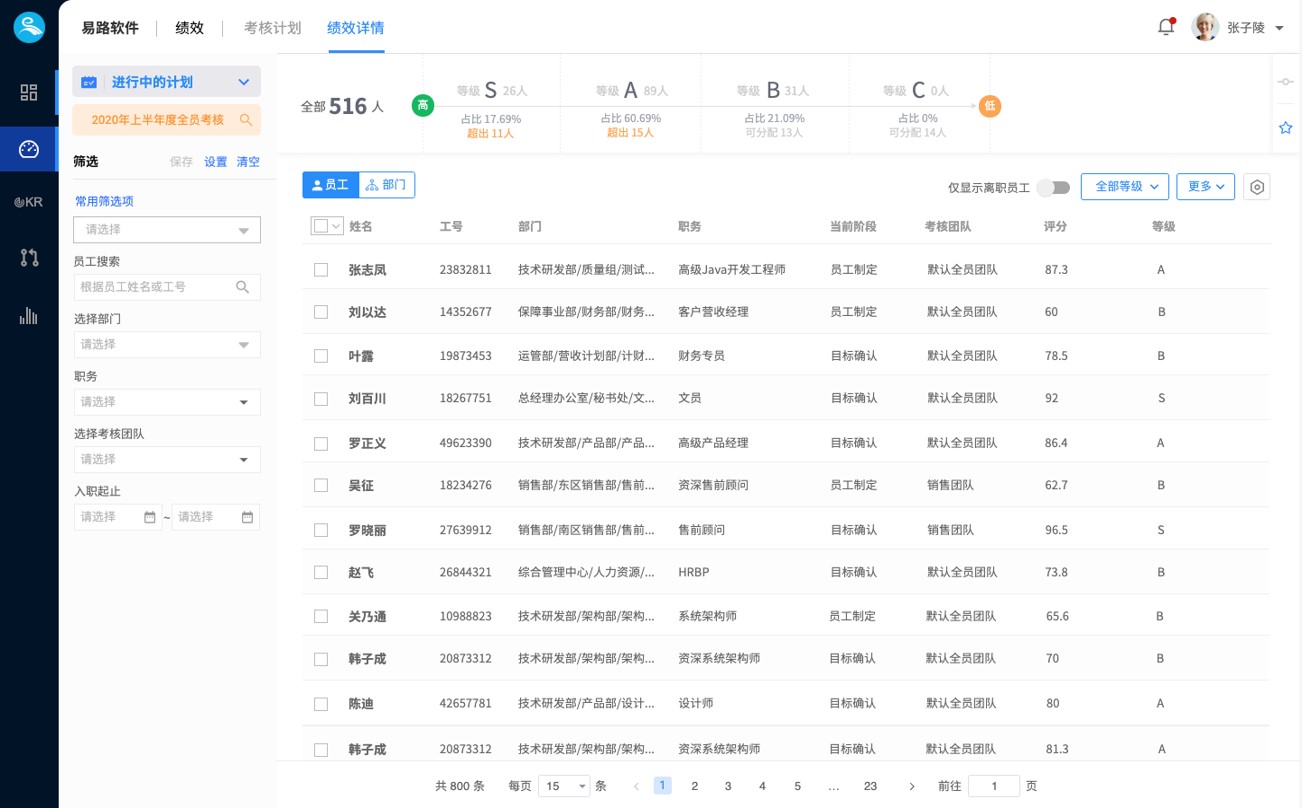Click the star favorite icon
This screenshot has height=808, width=1302.
1286,128
